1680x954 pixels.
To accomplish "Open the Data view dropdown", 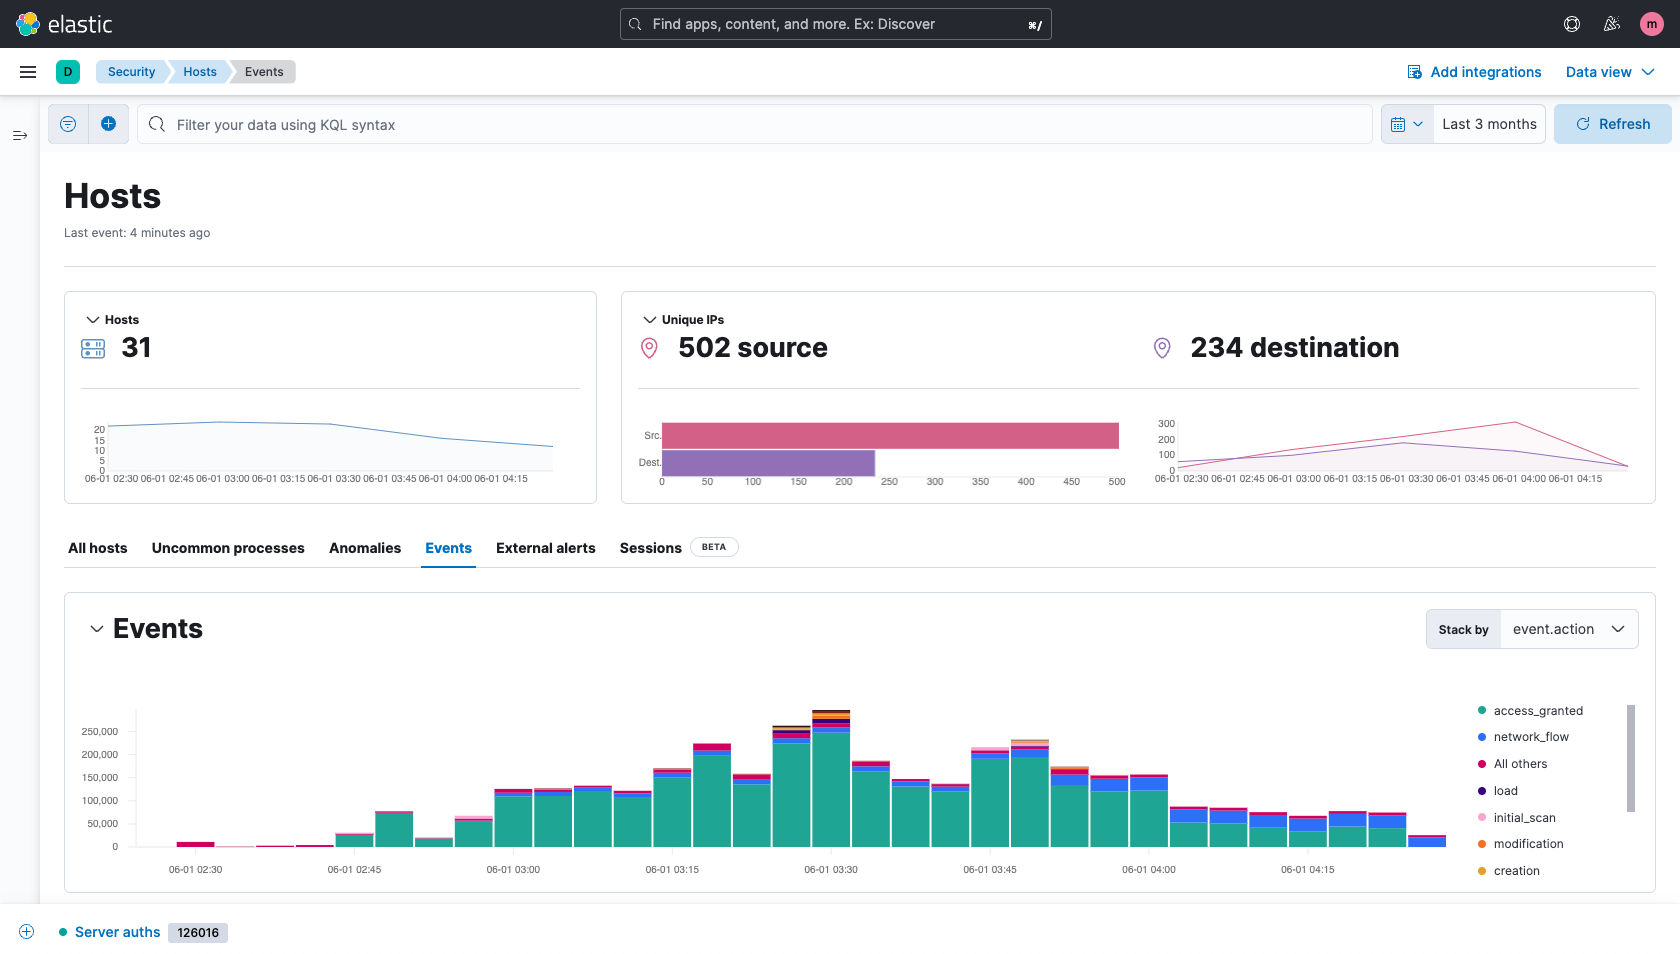I will [x=1610, y=72].
